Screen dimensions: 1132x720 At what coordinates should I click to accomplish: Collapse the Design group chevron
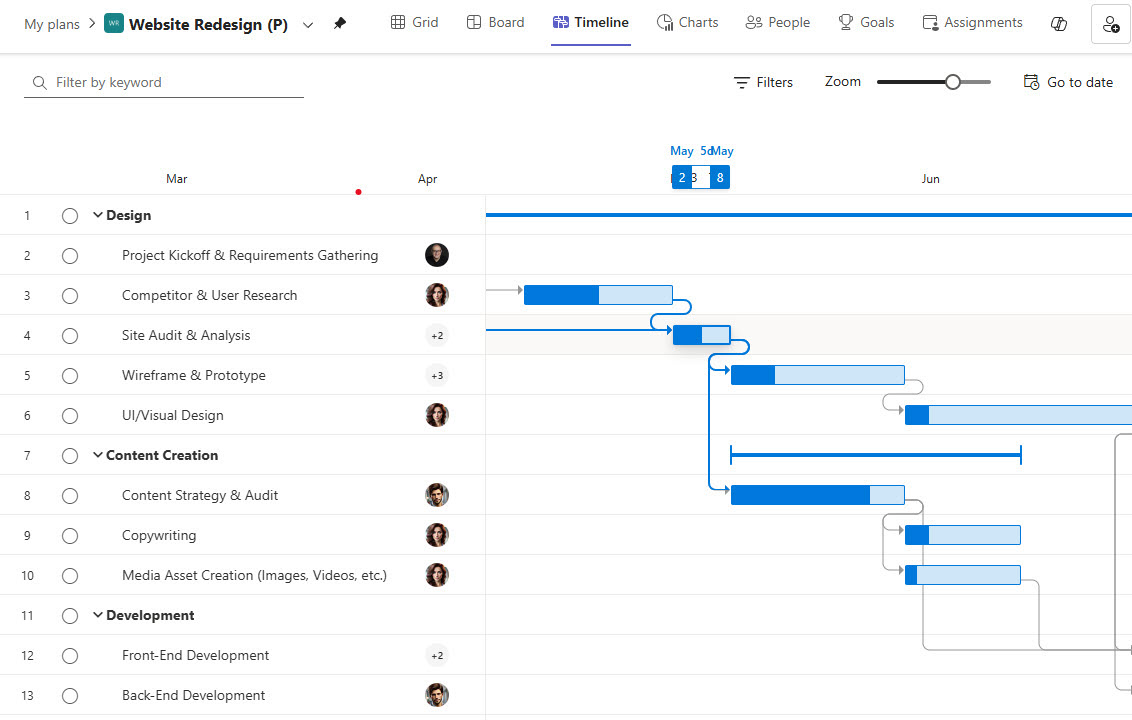click(x=97, y=215)
